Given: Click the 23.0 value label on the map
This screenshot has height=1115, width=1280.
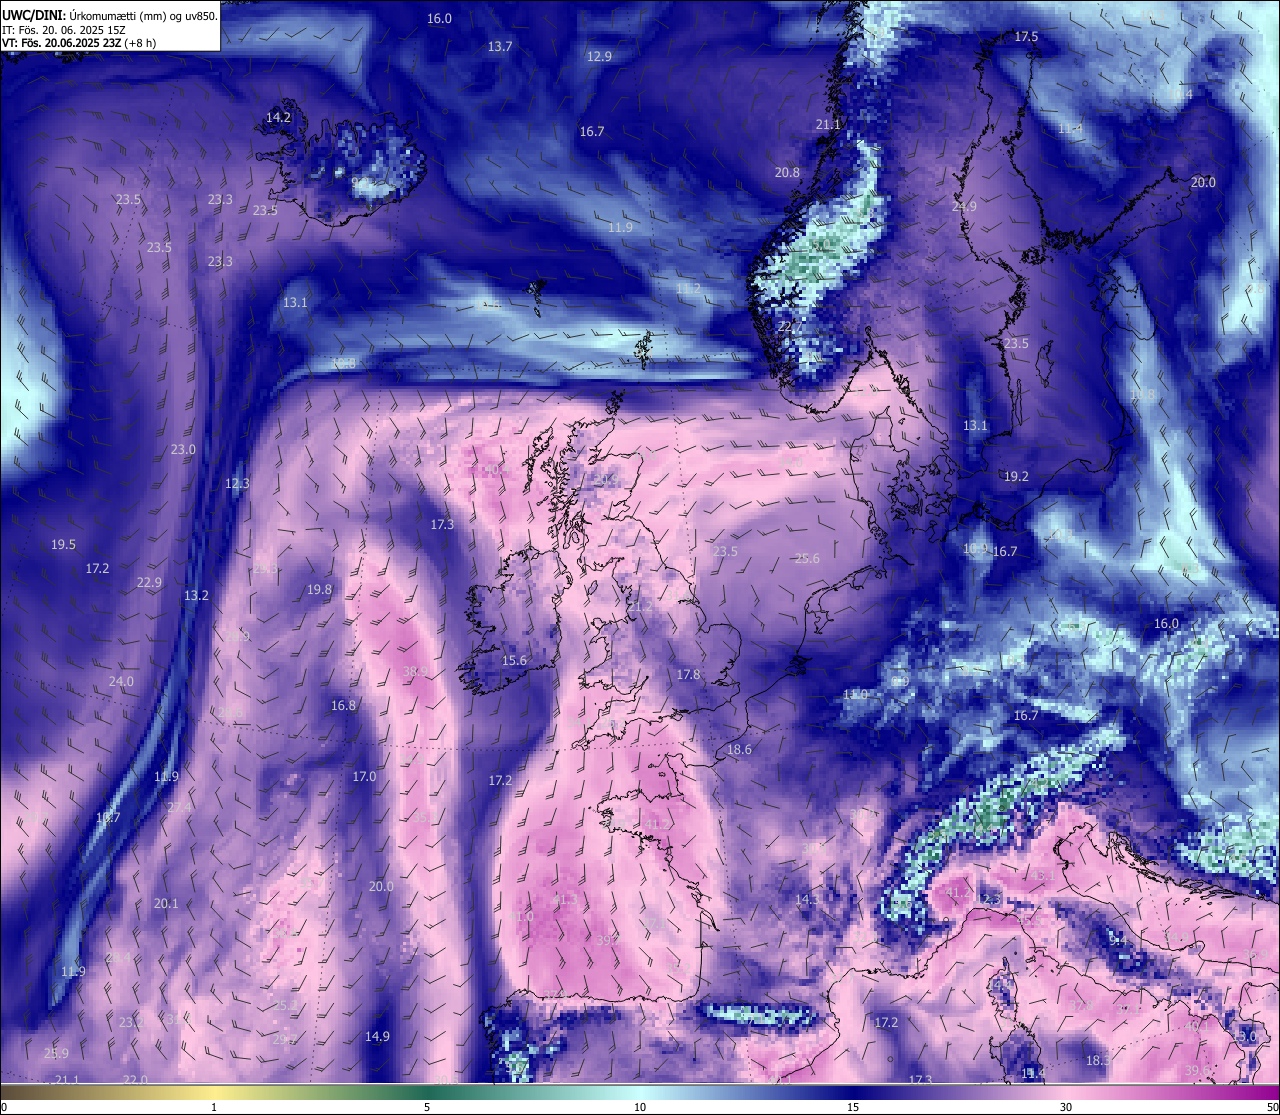Looking at the screenshot, I should click(x=183, y=450).
